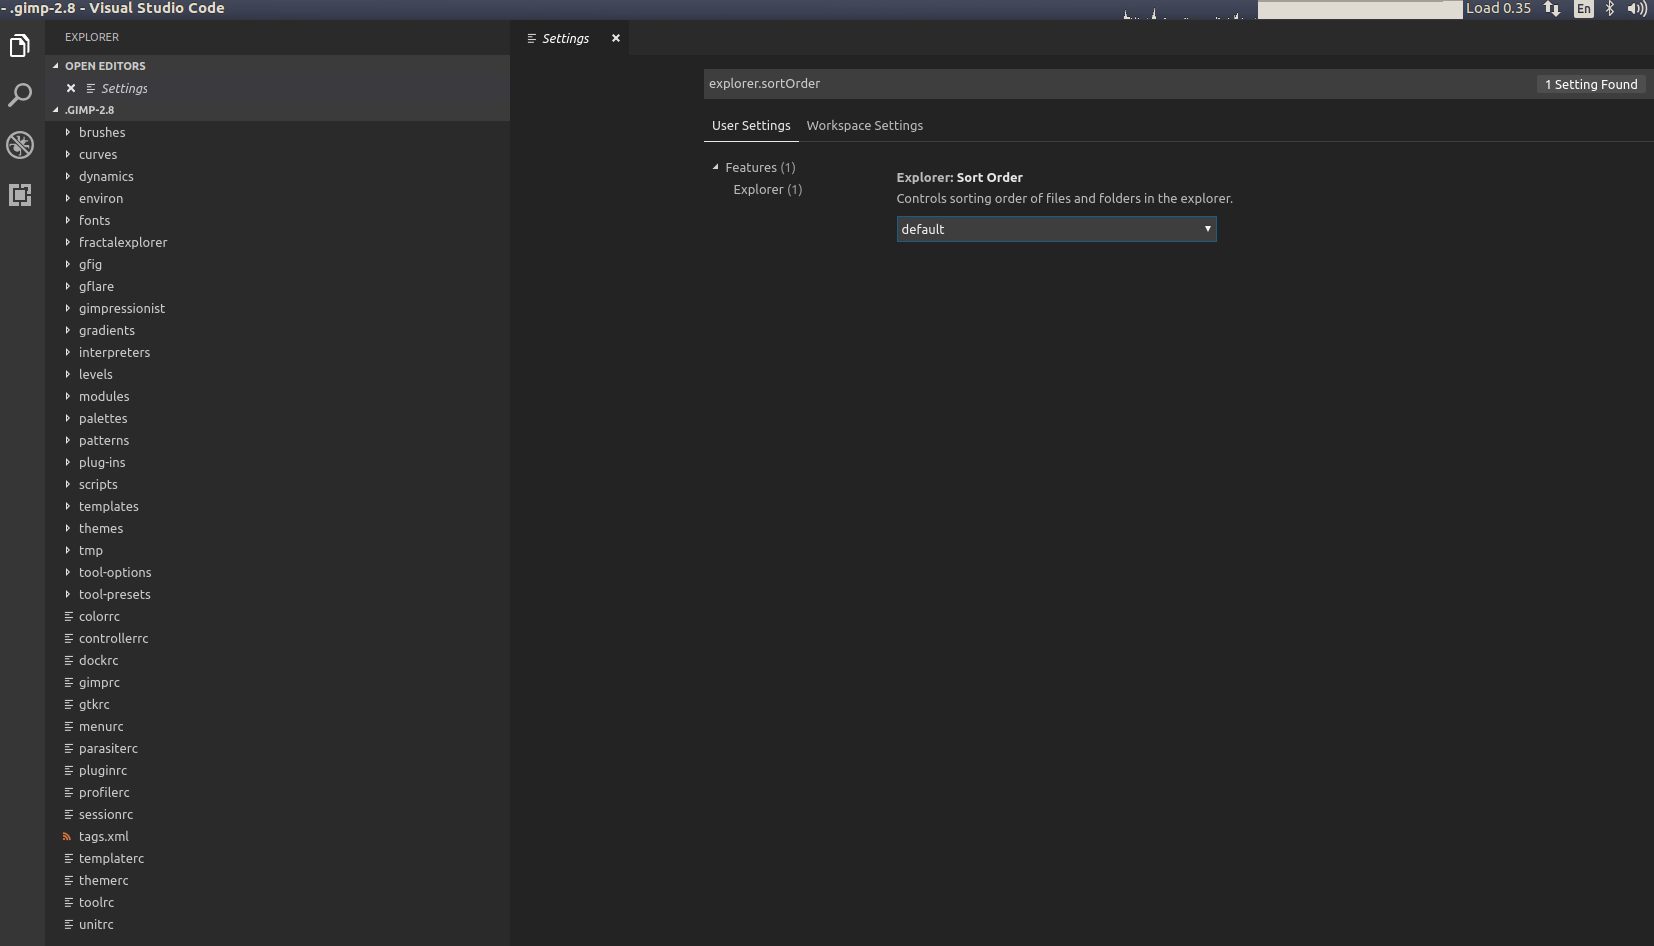Expand the tmp folder
1654x946 pixels.
278,550
